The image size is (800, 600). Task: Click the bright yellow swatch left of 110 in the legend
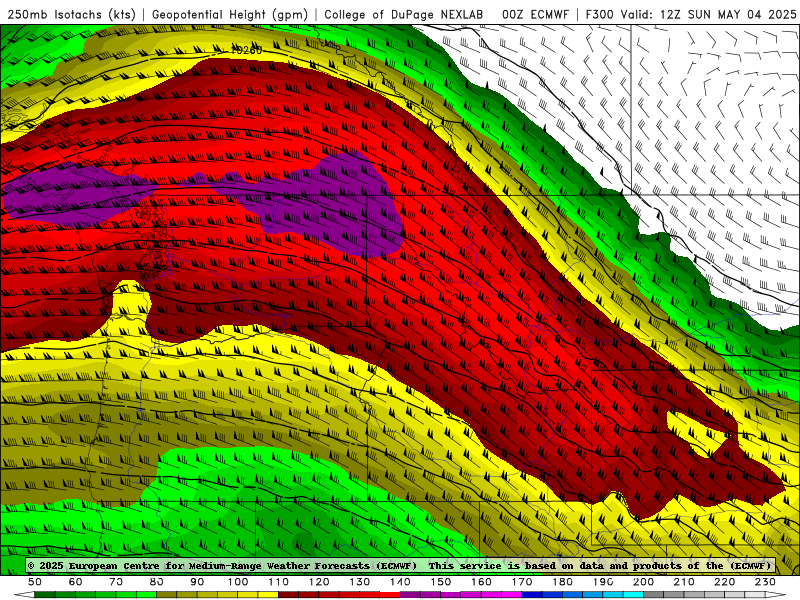coord(268,595)
